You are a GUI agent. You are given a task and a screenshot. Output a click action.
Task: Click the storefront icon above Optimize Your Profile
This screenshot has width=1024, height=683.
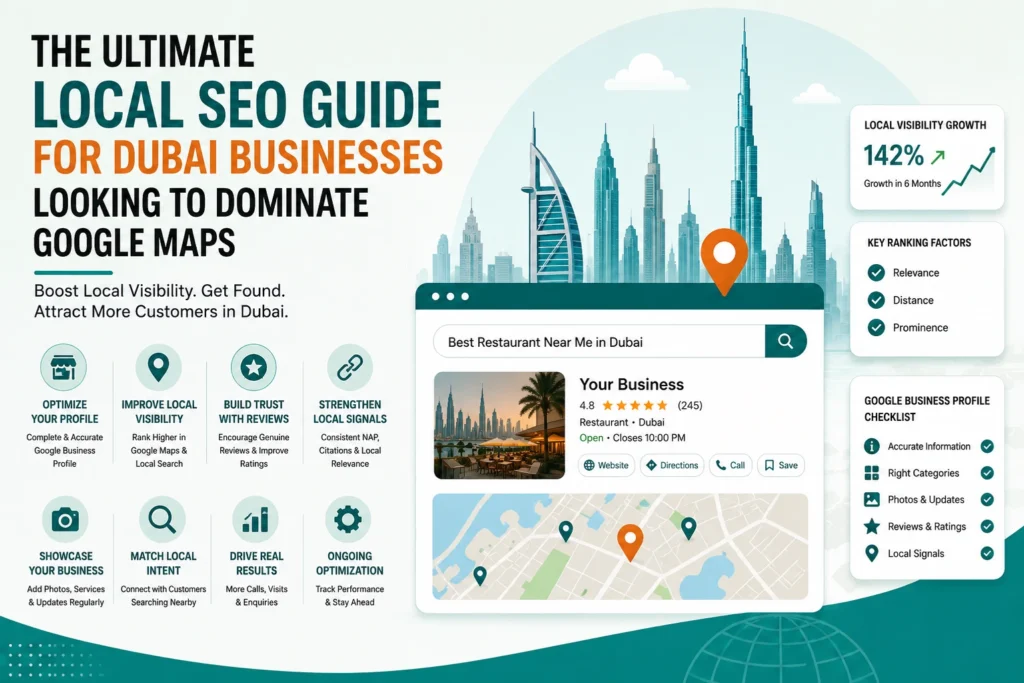(x=63, y=368)
